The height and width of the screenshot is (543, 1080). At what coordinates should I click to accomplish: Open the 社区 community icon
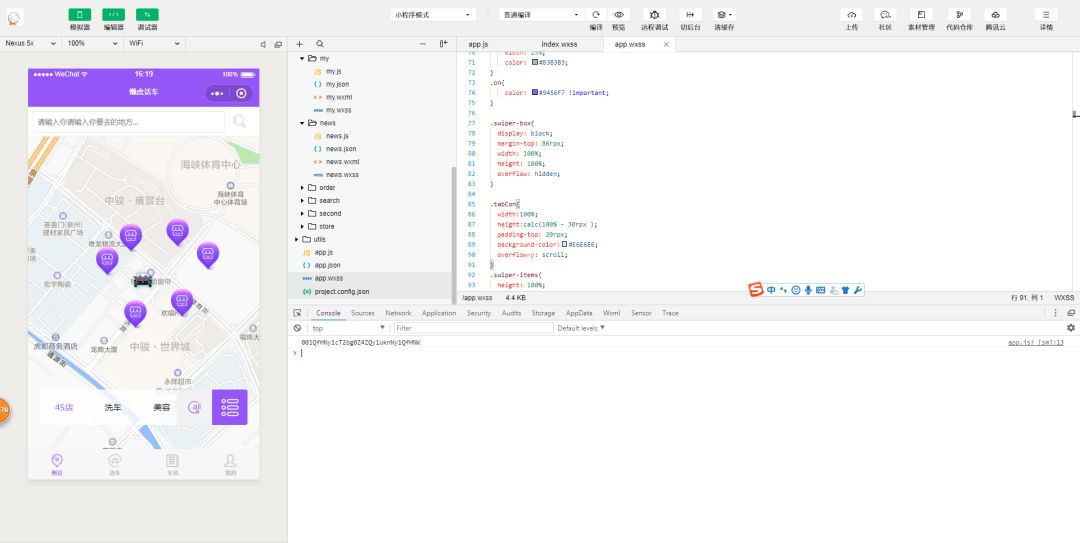[x=885, y=14]
